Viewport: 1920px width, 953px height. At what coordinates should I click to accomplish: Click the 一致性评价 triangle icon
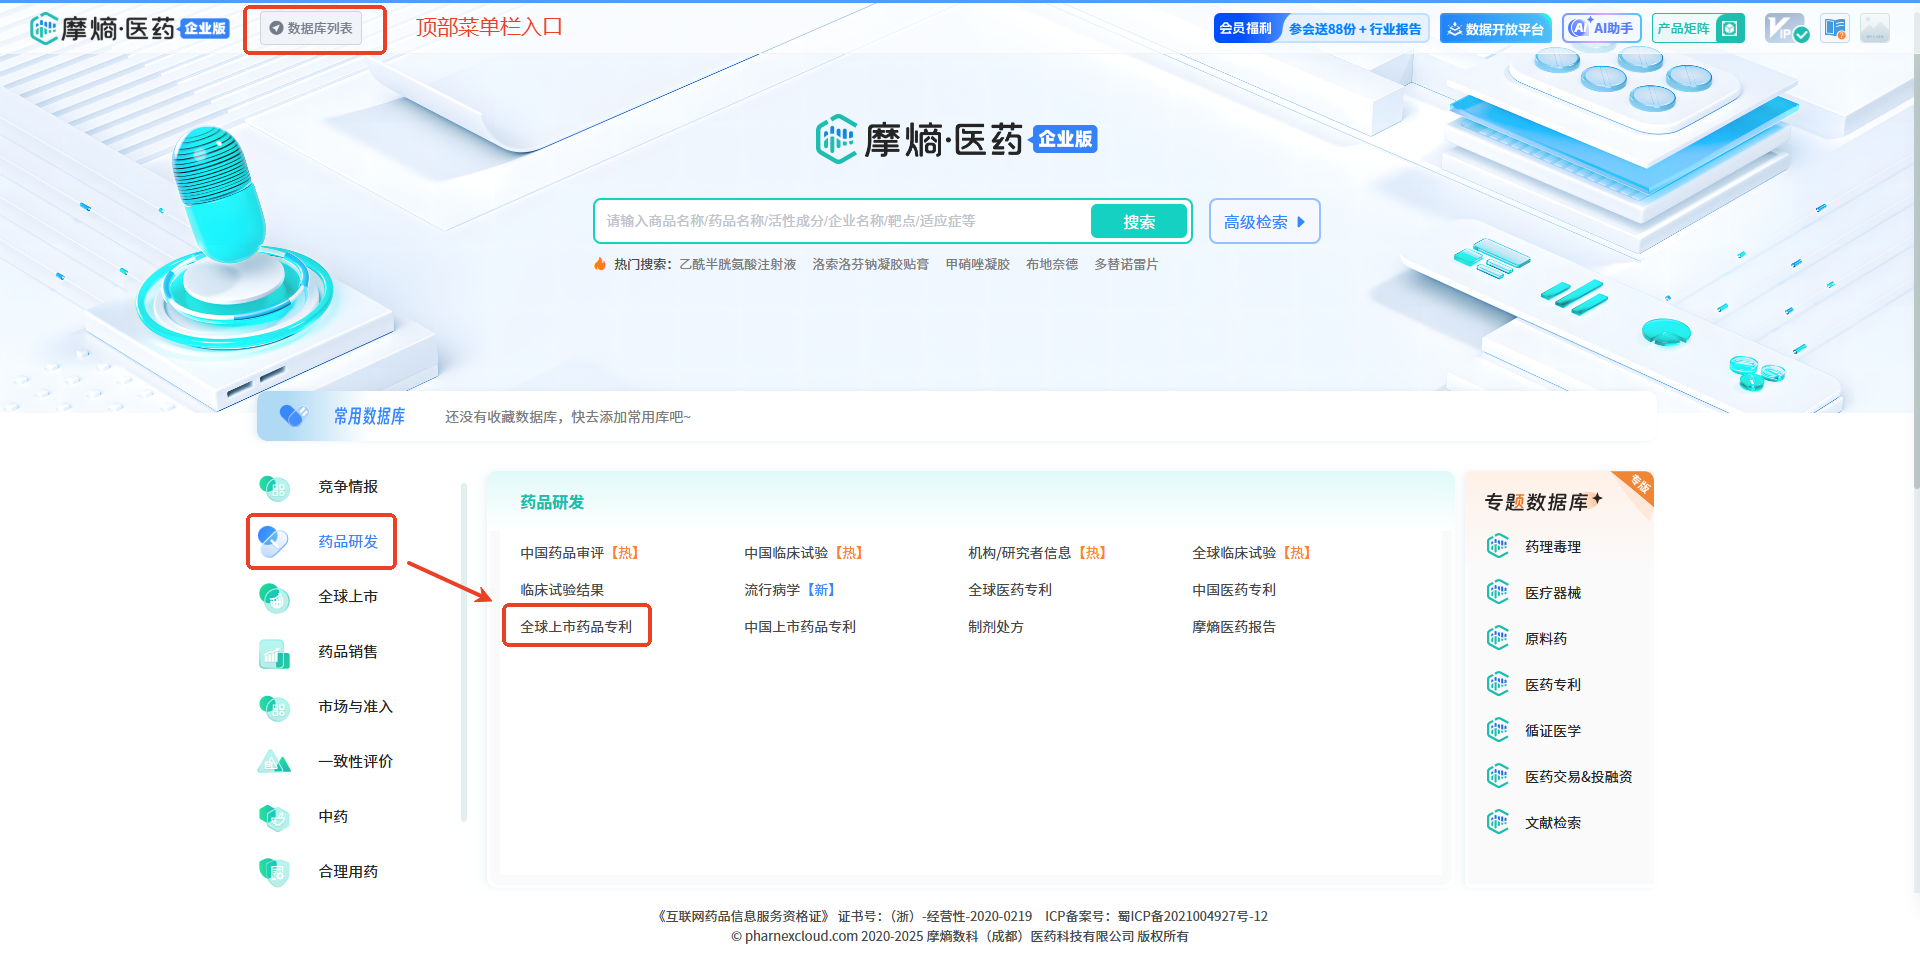pyautogui.click(x=273, y=762)
